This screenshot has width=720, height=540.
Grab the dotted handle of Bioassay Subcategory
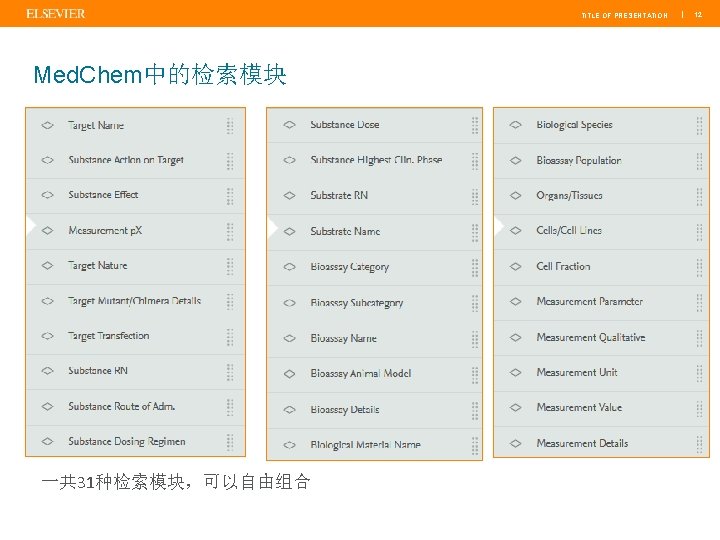coord(475,303)
